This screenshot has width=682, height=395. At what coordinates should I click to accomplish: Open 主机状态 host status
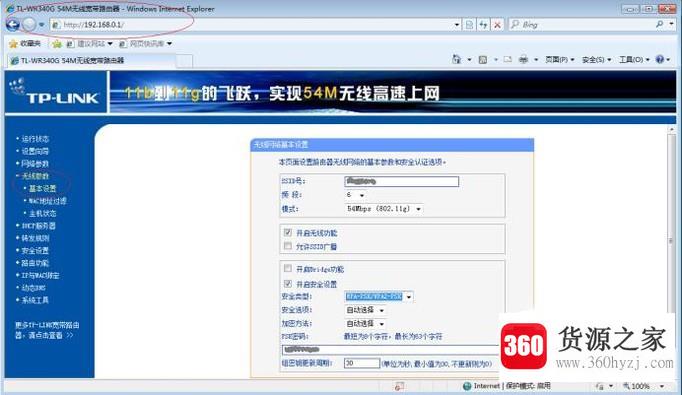coord(42,213)
